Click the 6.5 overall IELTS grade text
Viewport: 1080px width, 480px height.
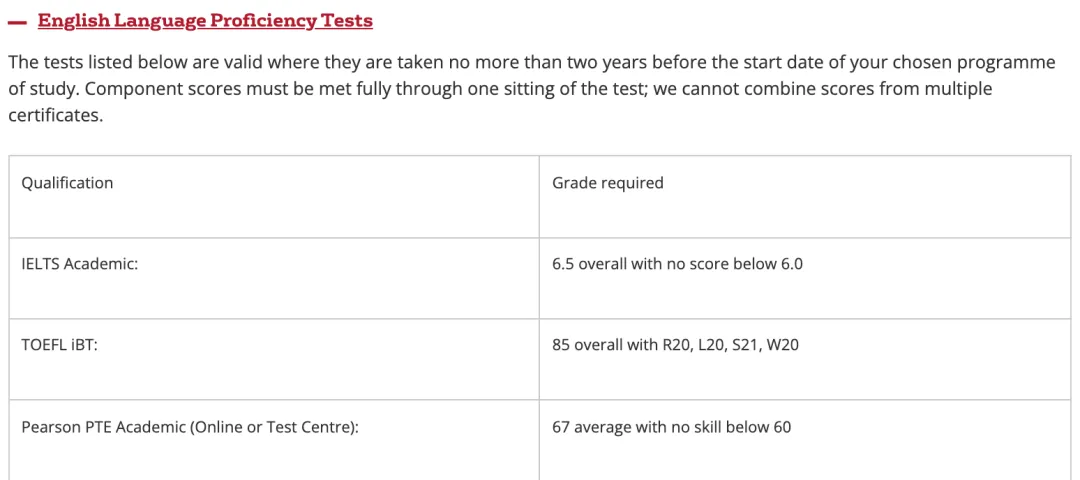click(x=677, y=264)
